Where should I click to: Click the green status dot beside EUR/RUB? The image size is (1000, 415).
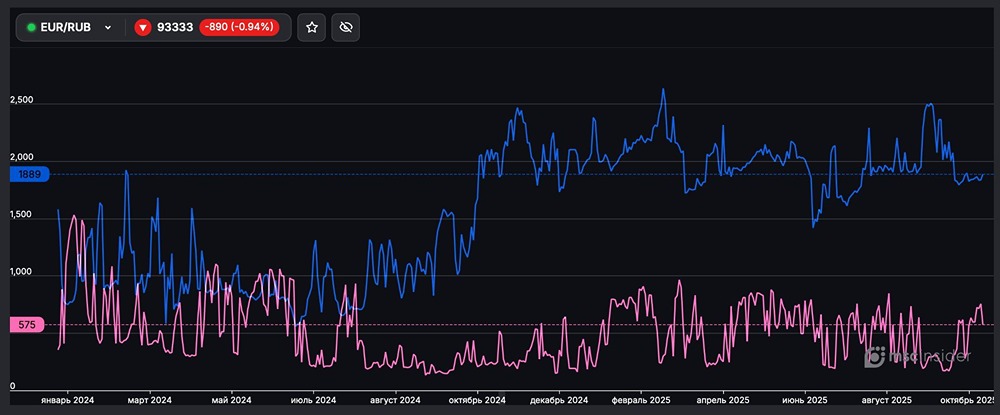(31, 27)
